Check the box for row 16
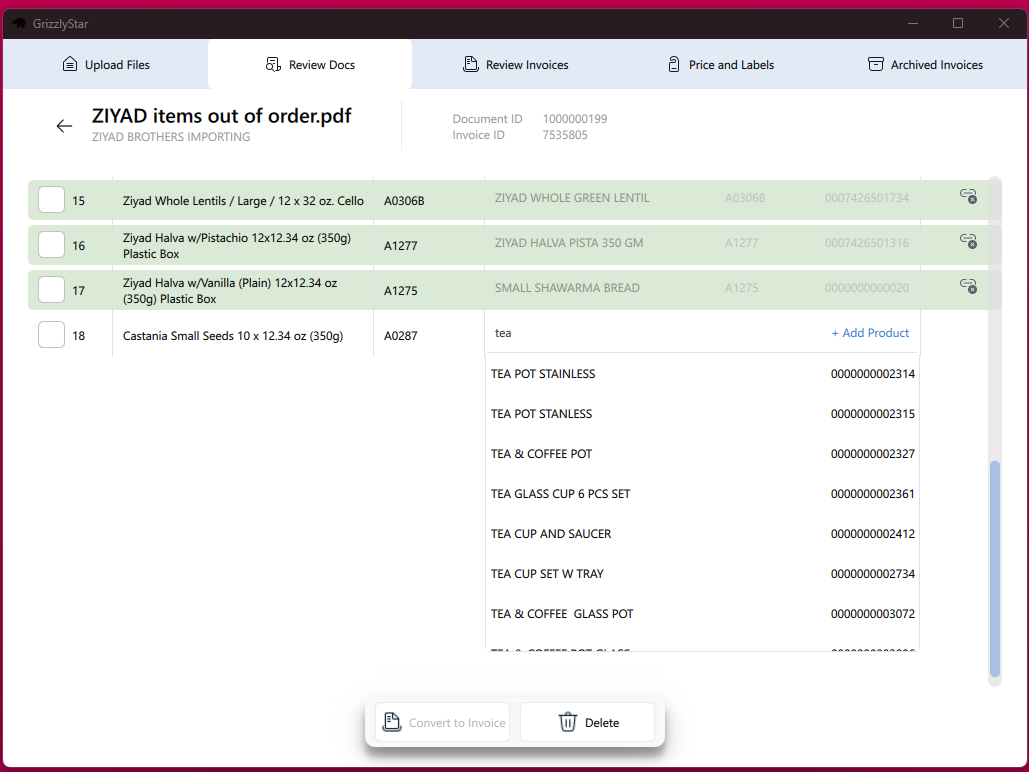Screen dimensions: 1029x772 pos(51,245)
